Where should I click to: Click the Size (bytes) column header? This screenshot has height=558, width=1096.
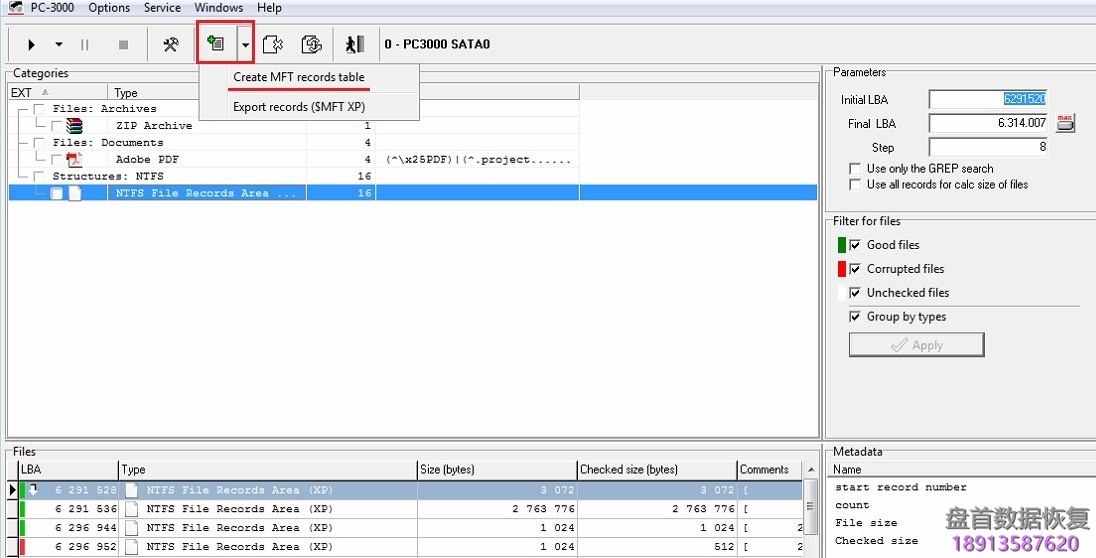pyautogui.click(x=497, y=470)
